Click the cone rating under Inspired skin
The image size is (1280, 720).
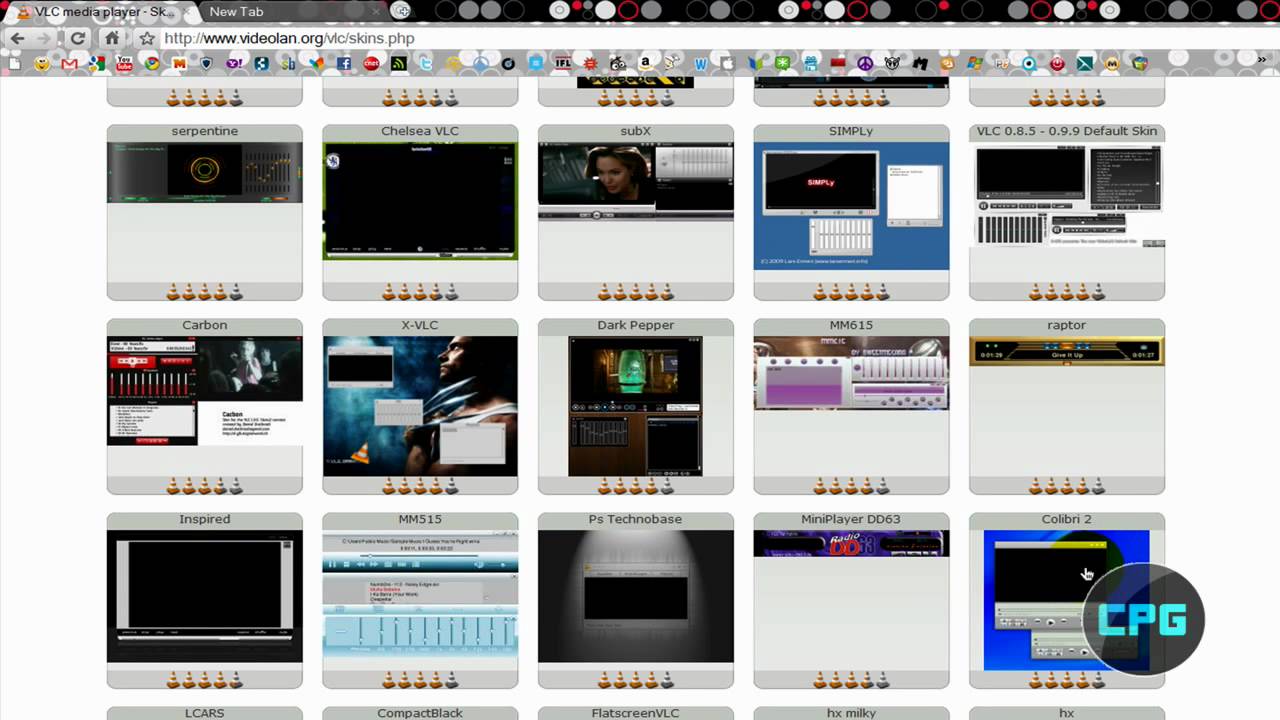pyautogui.click(x=205, y=680)
